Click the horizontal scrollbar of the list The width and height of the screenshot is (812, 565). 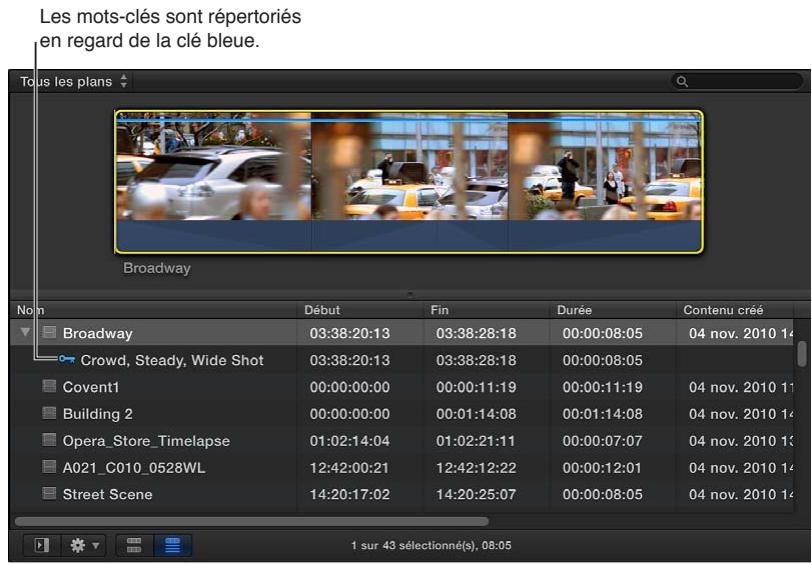point(252,521)
